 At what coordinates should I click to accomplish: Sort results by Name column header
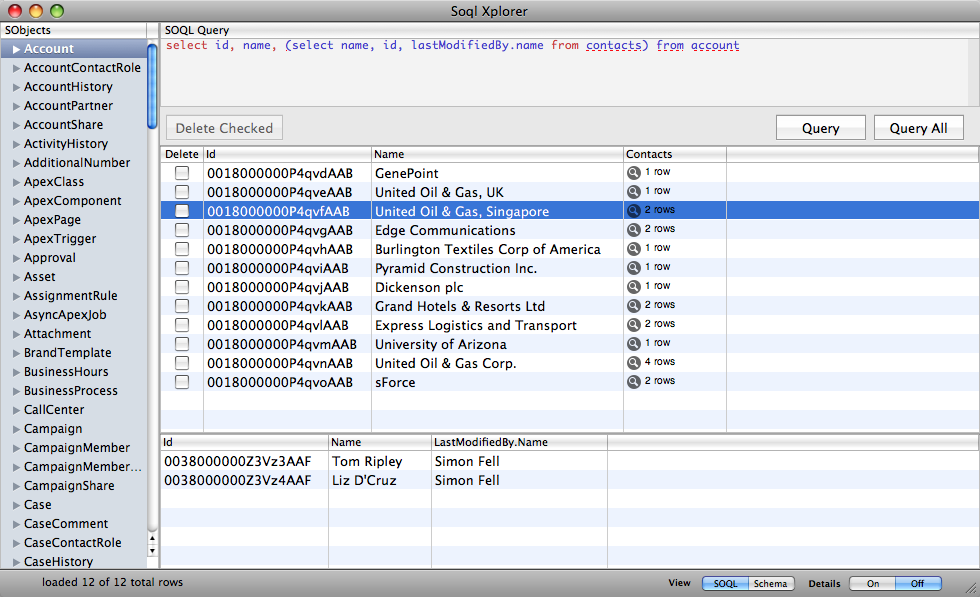[498, 154]
